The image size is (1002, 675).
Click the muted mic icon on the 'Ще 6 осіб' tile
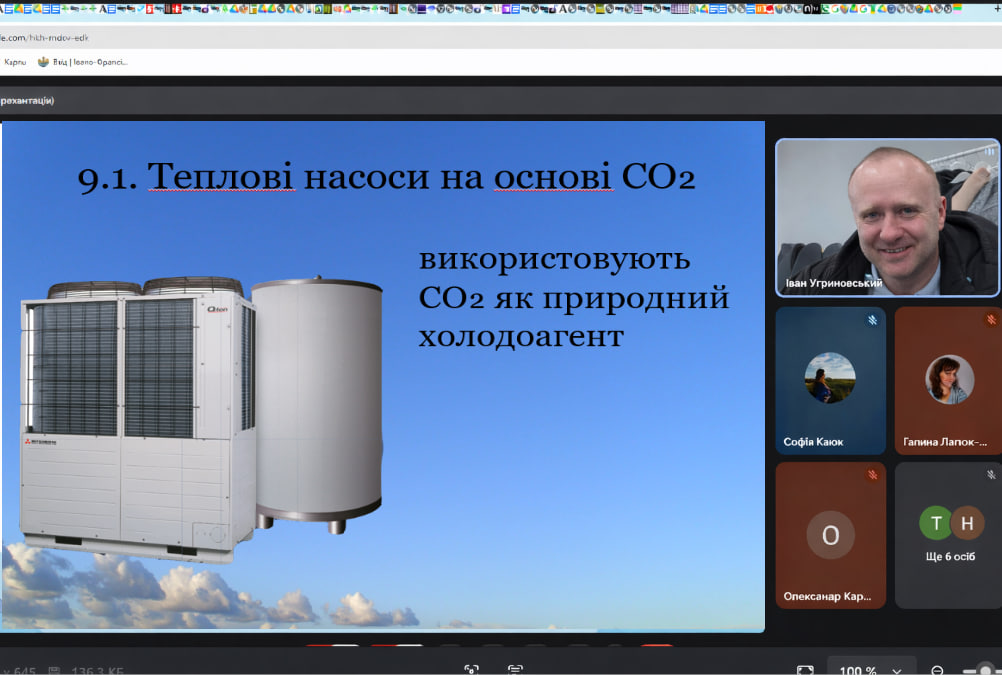pos(990,475)
